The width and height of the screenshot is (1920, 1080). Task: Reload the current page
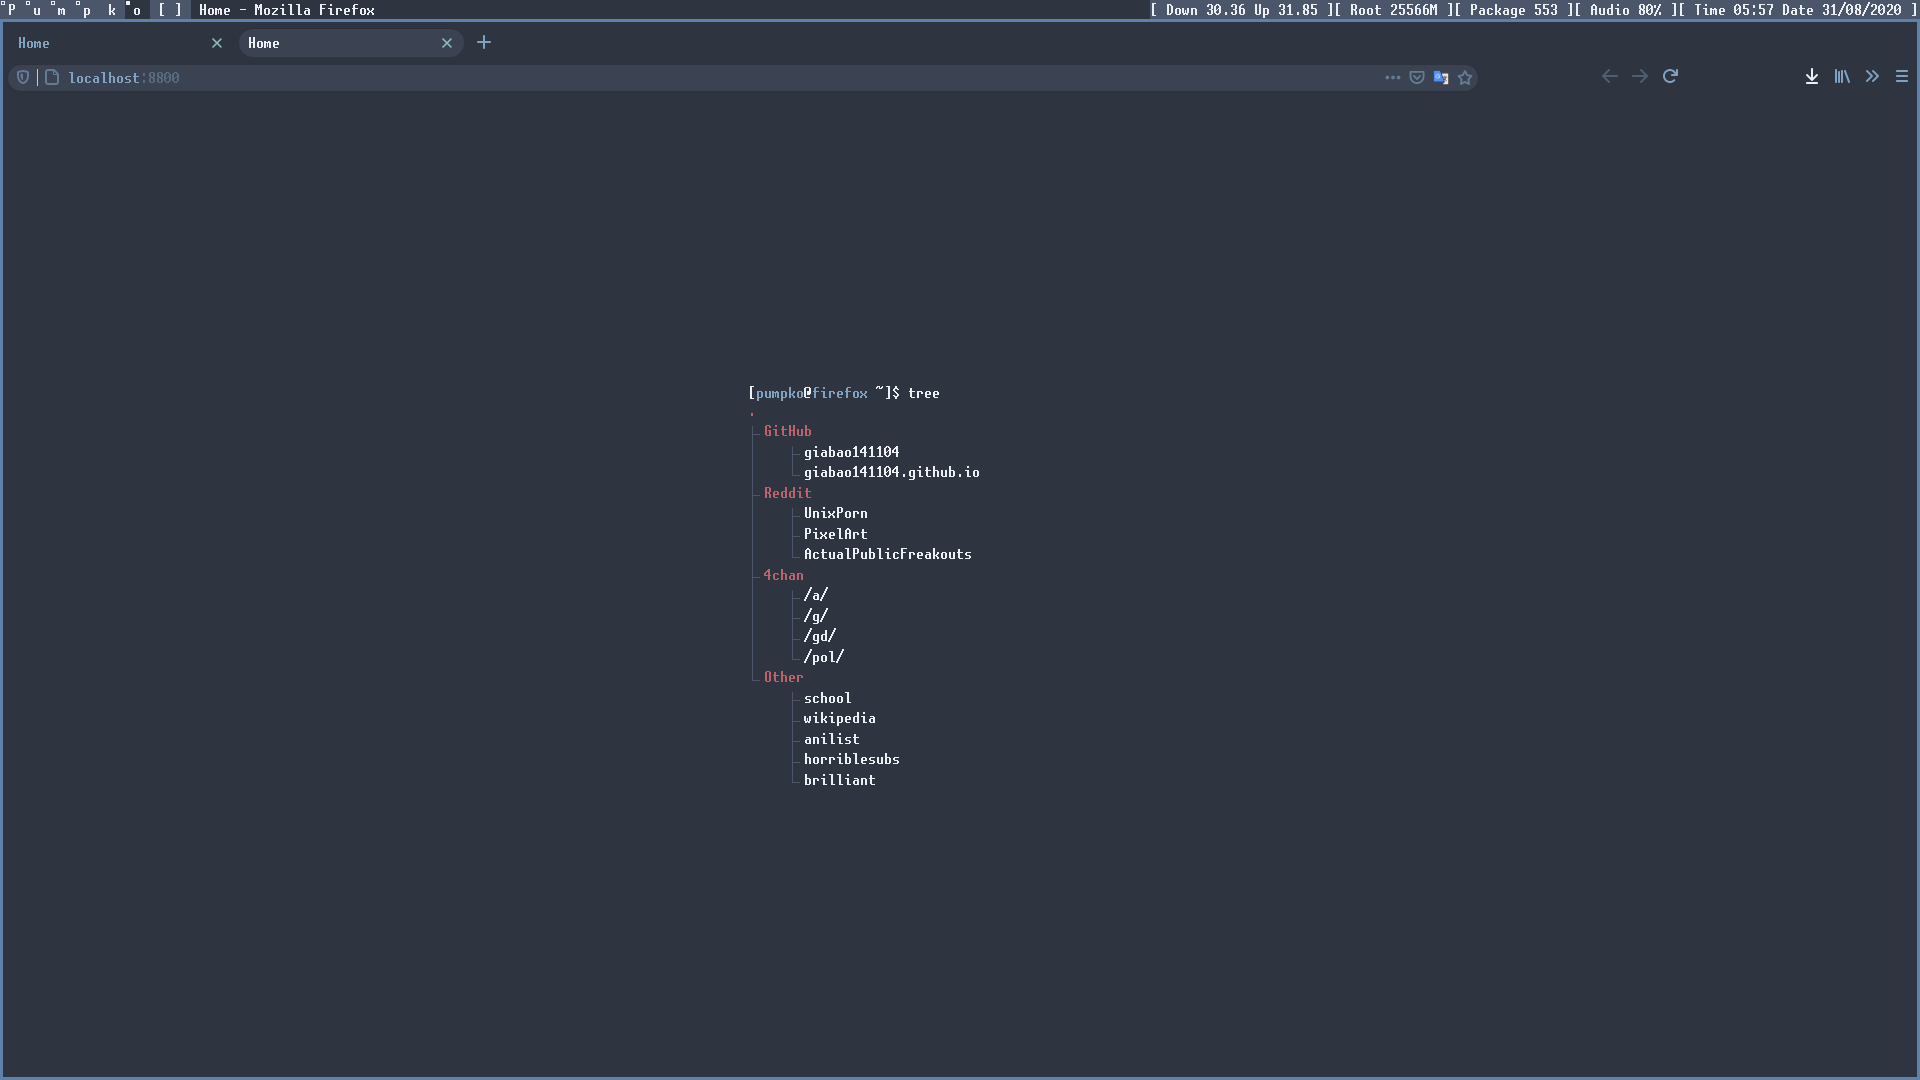coord(1670,76)
